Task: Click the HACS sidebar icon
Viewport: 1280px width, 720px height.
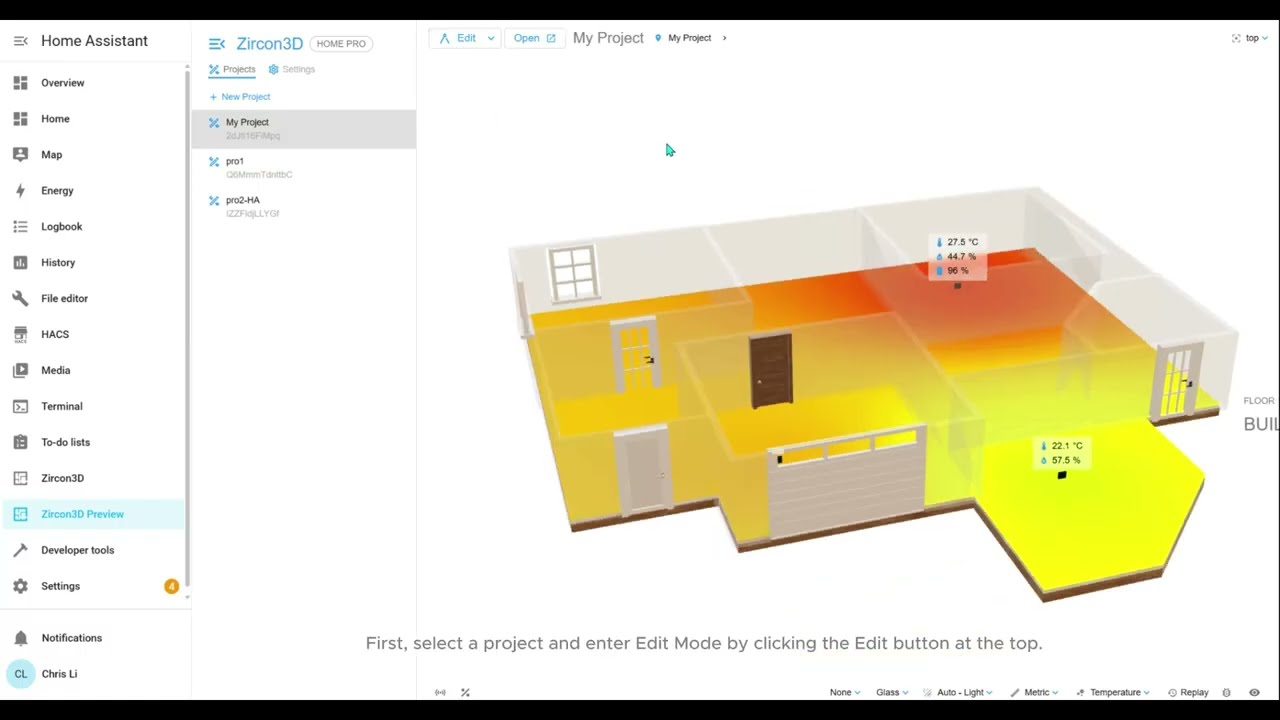Action: (20, 334)
